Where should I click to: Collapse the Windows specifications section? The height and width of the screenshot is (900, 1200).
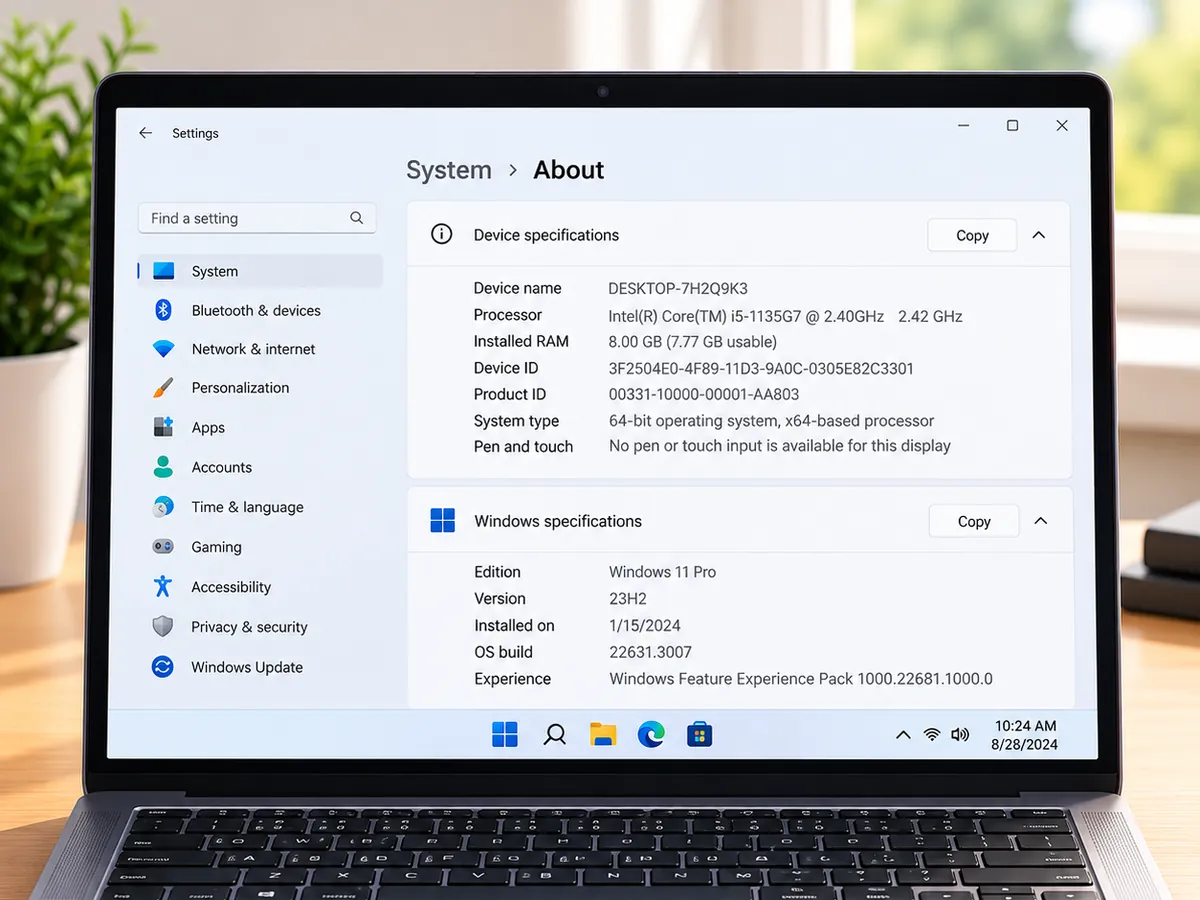click(1040, 521)
